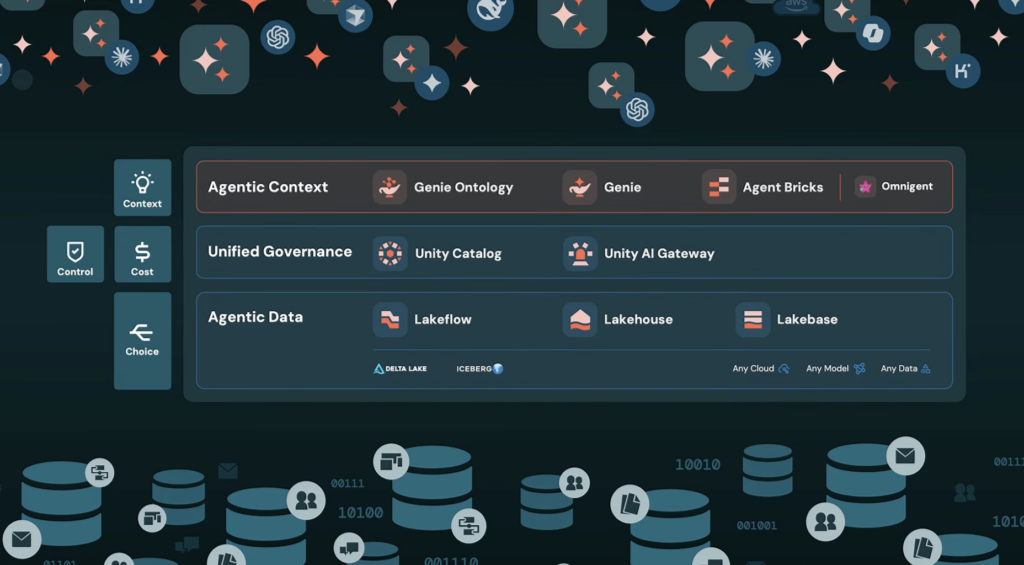Click the dollar sign icon in the Cost tile
The image size is (1024, 565).
tap(142, 252)
